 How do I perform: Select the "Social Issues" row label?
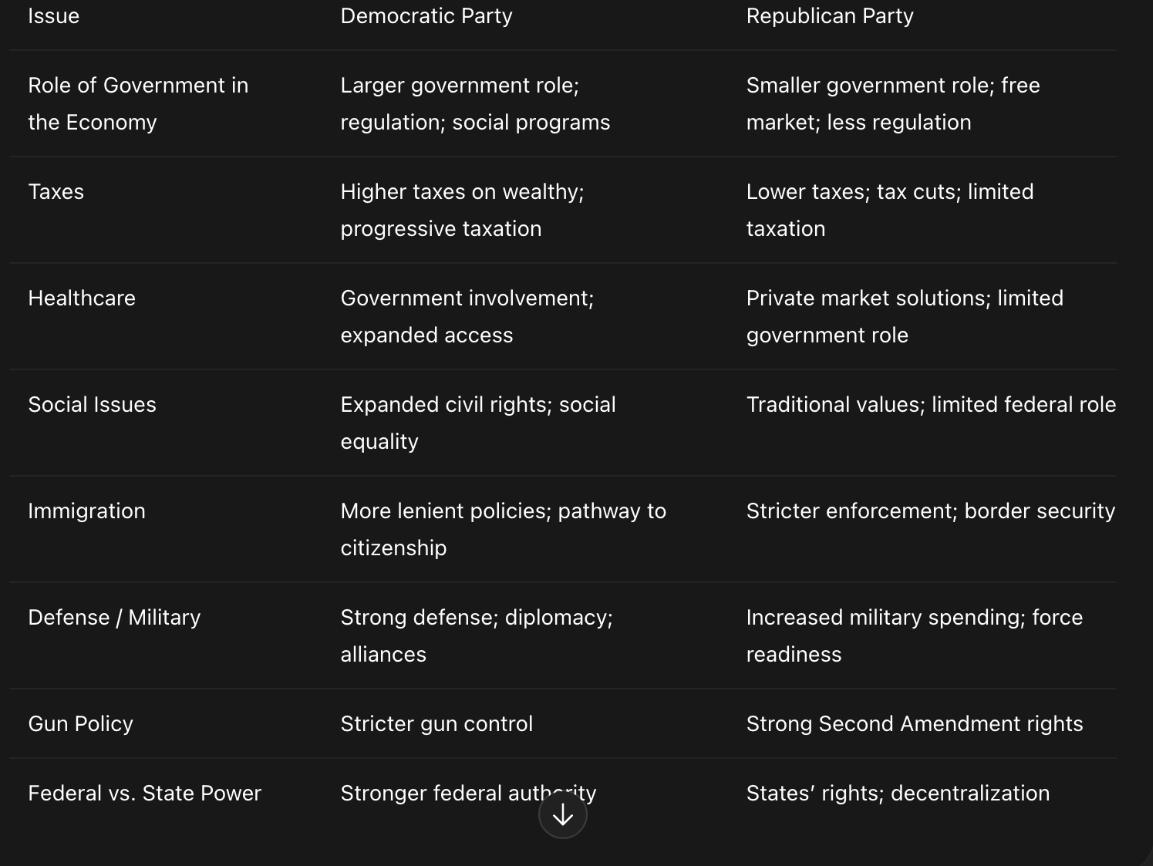tap(92, 404)
